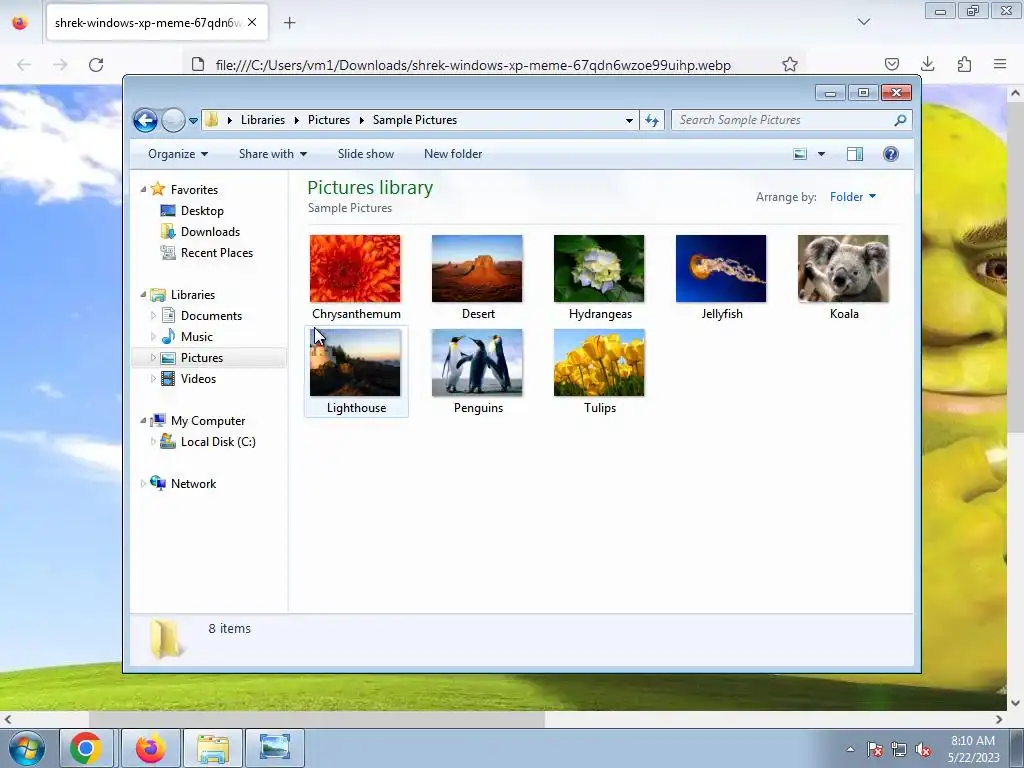Click the Firefox URL address field
The width and height of the screenshot is (1024, 768).
tap(493, 65)
